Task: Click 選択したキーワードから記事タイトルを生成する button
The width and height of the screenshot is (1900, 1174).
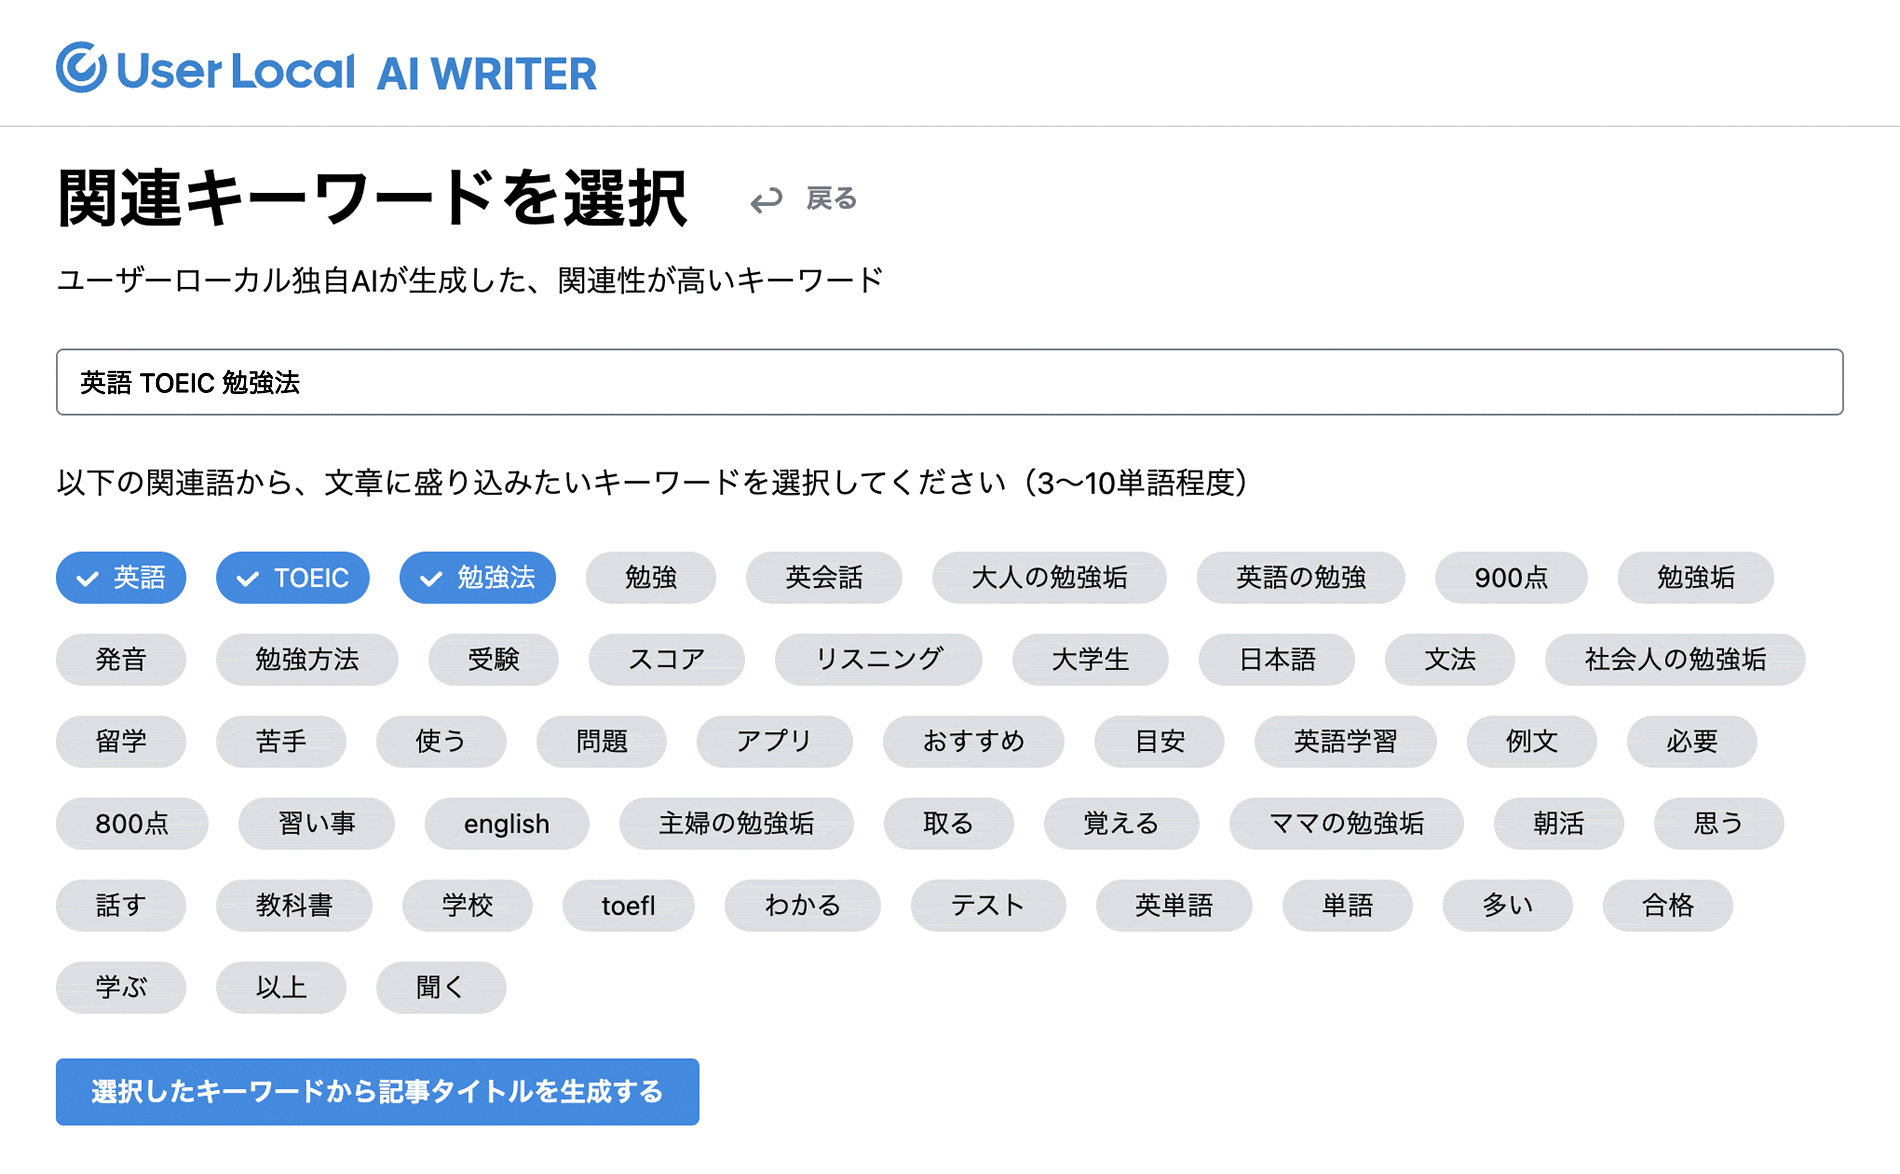Action: (377, 1092)
